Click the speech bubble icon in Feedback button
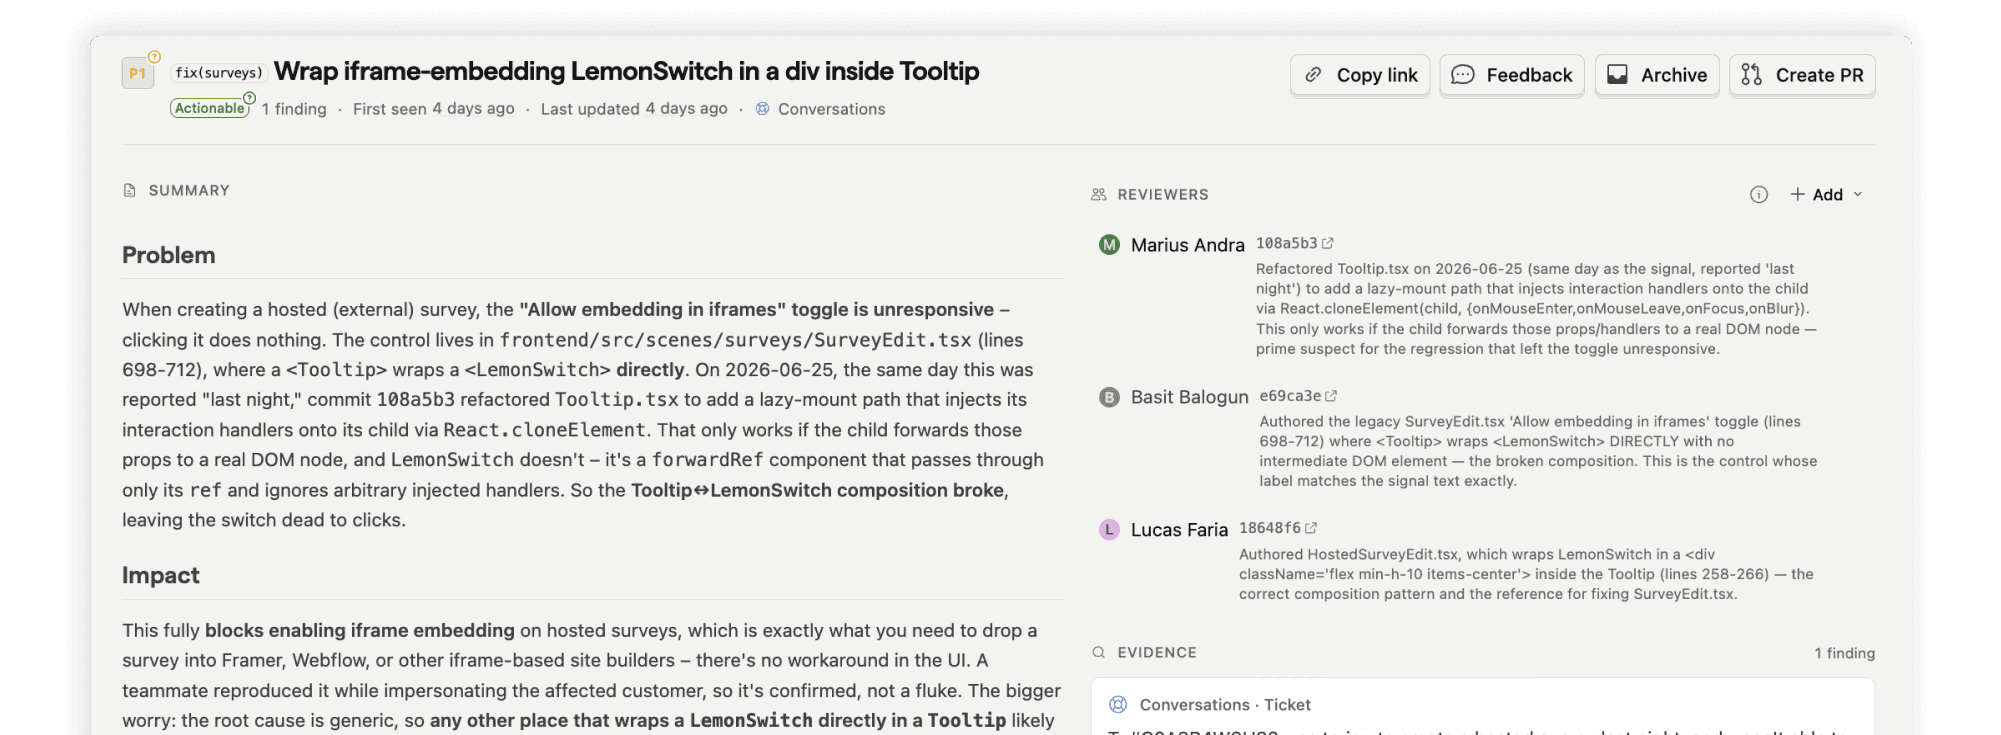Image resolution: width=2001 pixels, height=735 pixels. (x=1463, y=75)
